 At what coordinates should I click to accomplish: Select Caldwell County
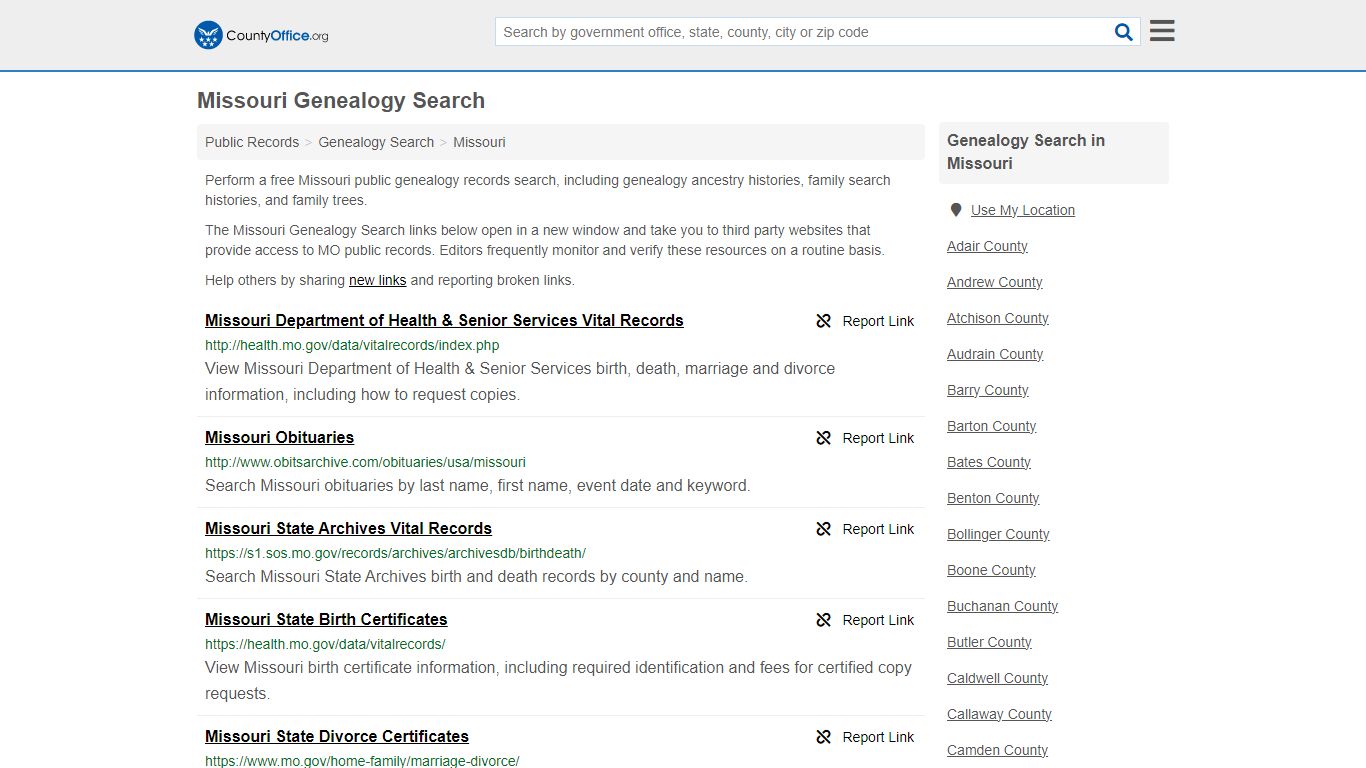[x=997, y=678]
